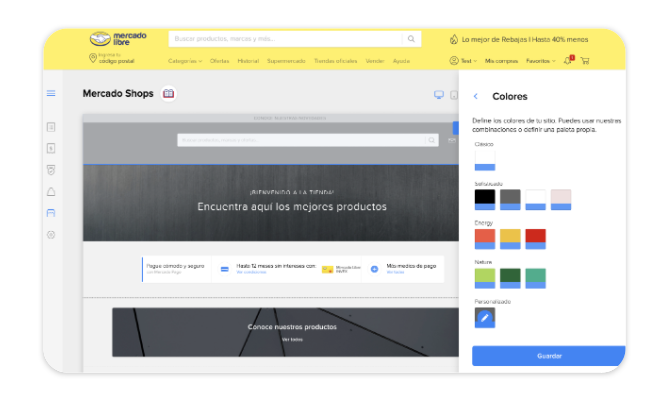
Task: Click the plus icon for Más medios de pago
Action: [374, 269]
